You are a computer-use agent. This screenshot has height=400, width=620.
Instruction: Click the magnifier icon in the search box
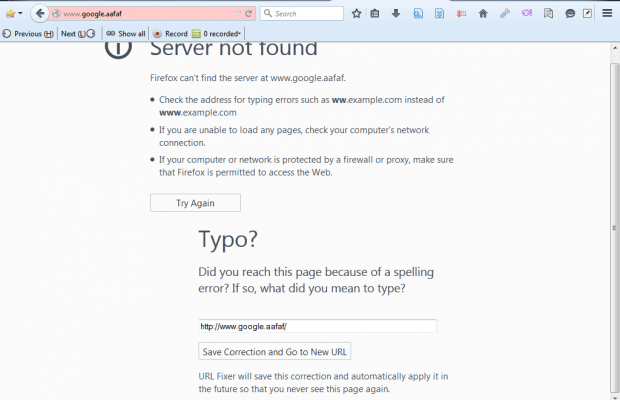(x=268, y=13)
